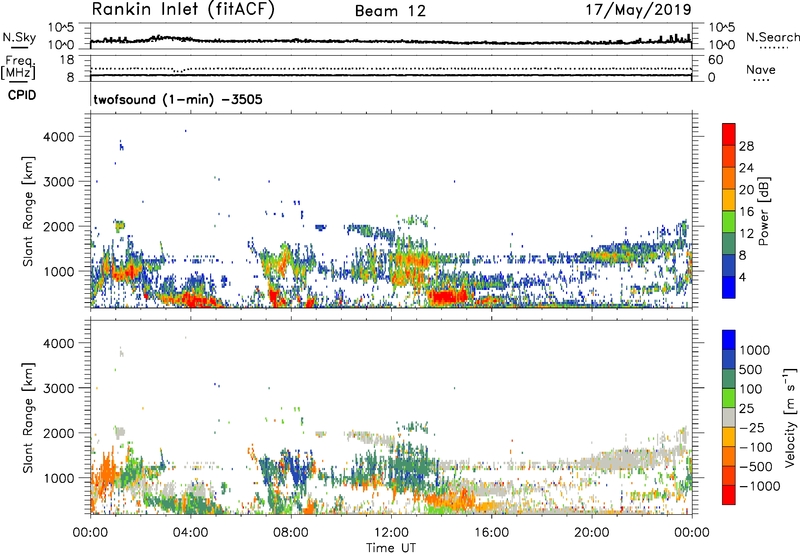The image size is (800, 554).
Task: Click the 'N.Search' legend label
Action: tap(772, 37)
